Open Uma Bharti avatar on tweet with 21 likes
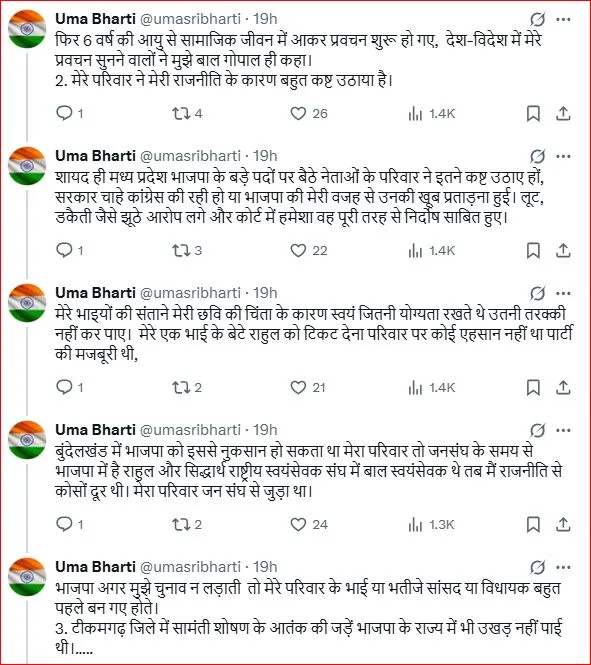The width and height of the screenshot is (591, 665). pyautogui.click(x=27, y=303)
